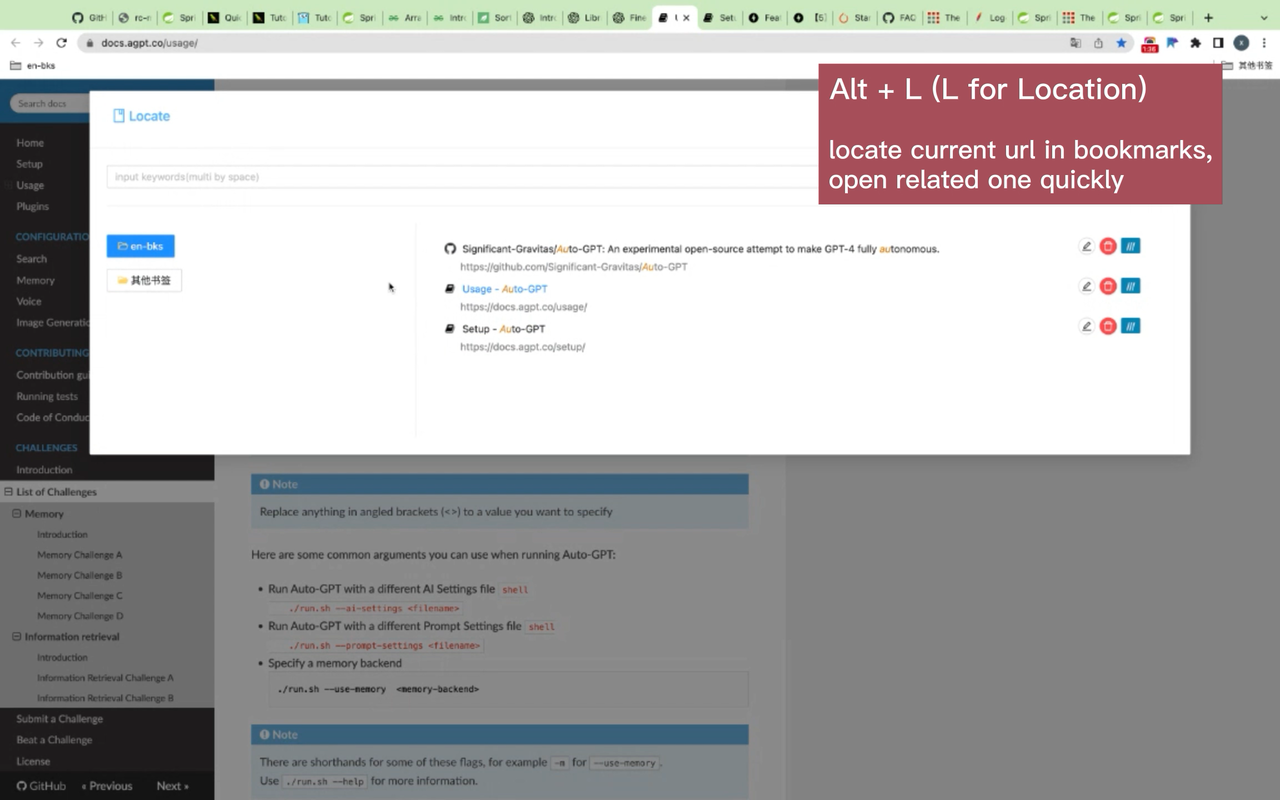The image size is (1280, 800).
Task: Delete the Significant-Gravitas Auto-GPT bookmark
Action: tap(1108, 246)
